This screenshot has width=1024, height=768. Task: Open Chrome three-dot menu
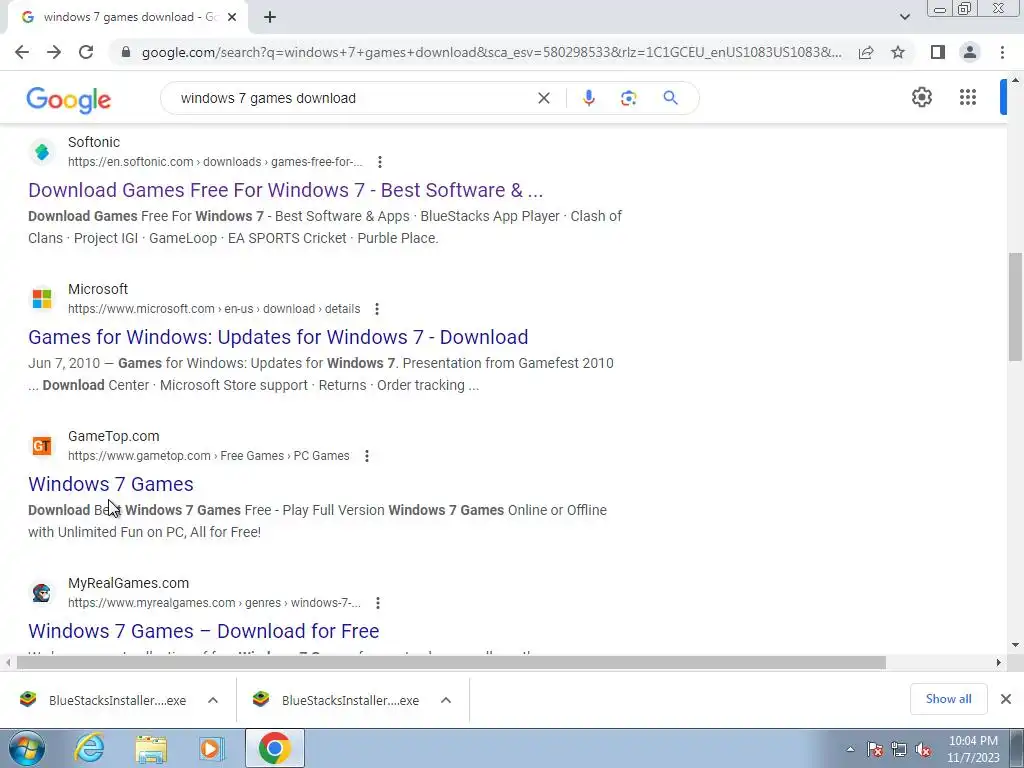click(x=1002, y=52)
